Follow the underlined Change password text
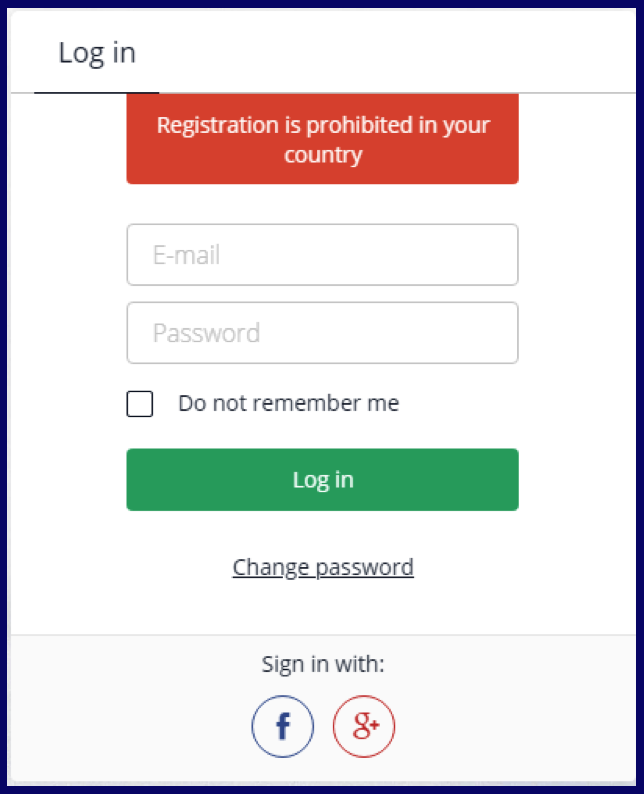 point(323,568)
